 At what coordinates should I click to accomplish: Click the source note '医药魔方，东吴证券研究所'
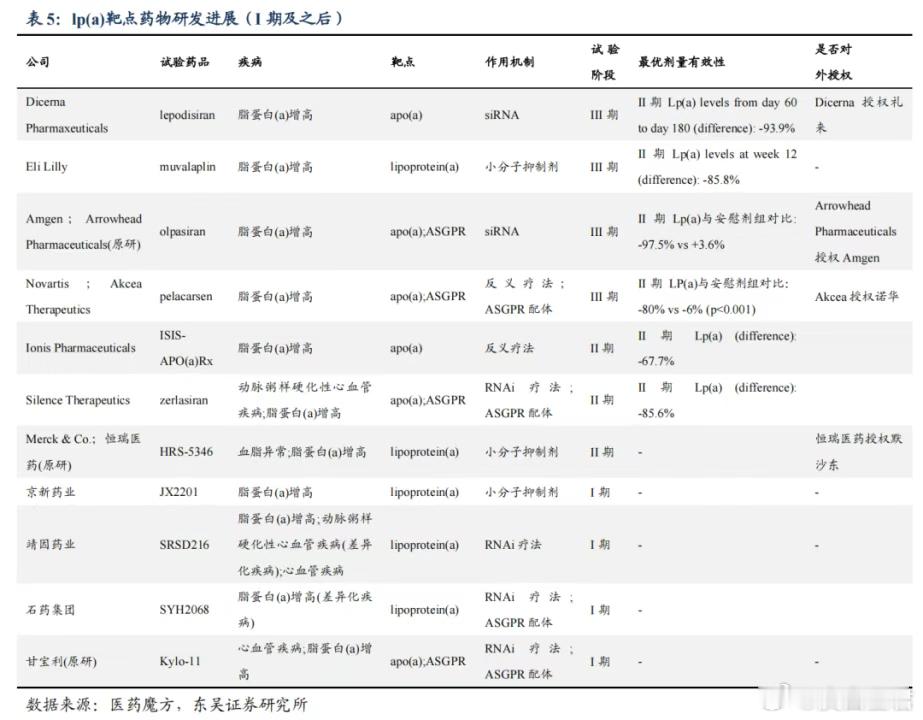click(209, 704)
